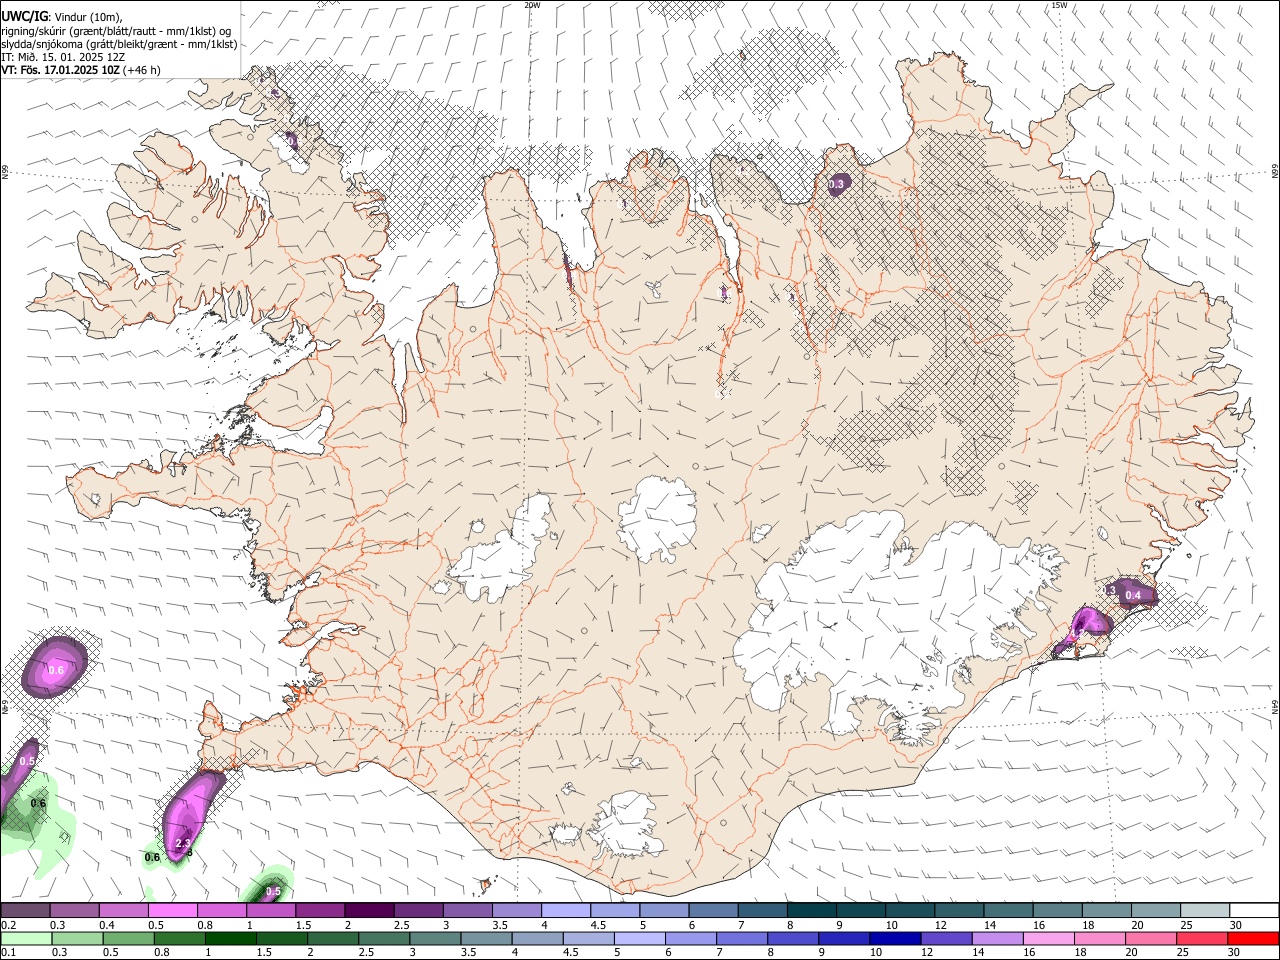Click the 'slydda/snjókoma' legend description line
The image size is (1280, 960).
pos(119,44)
